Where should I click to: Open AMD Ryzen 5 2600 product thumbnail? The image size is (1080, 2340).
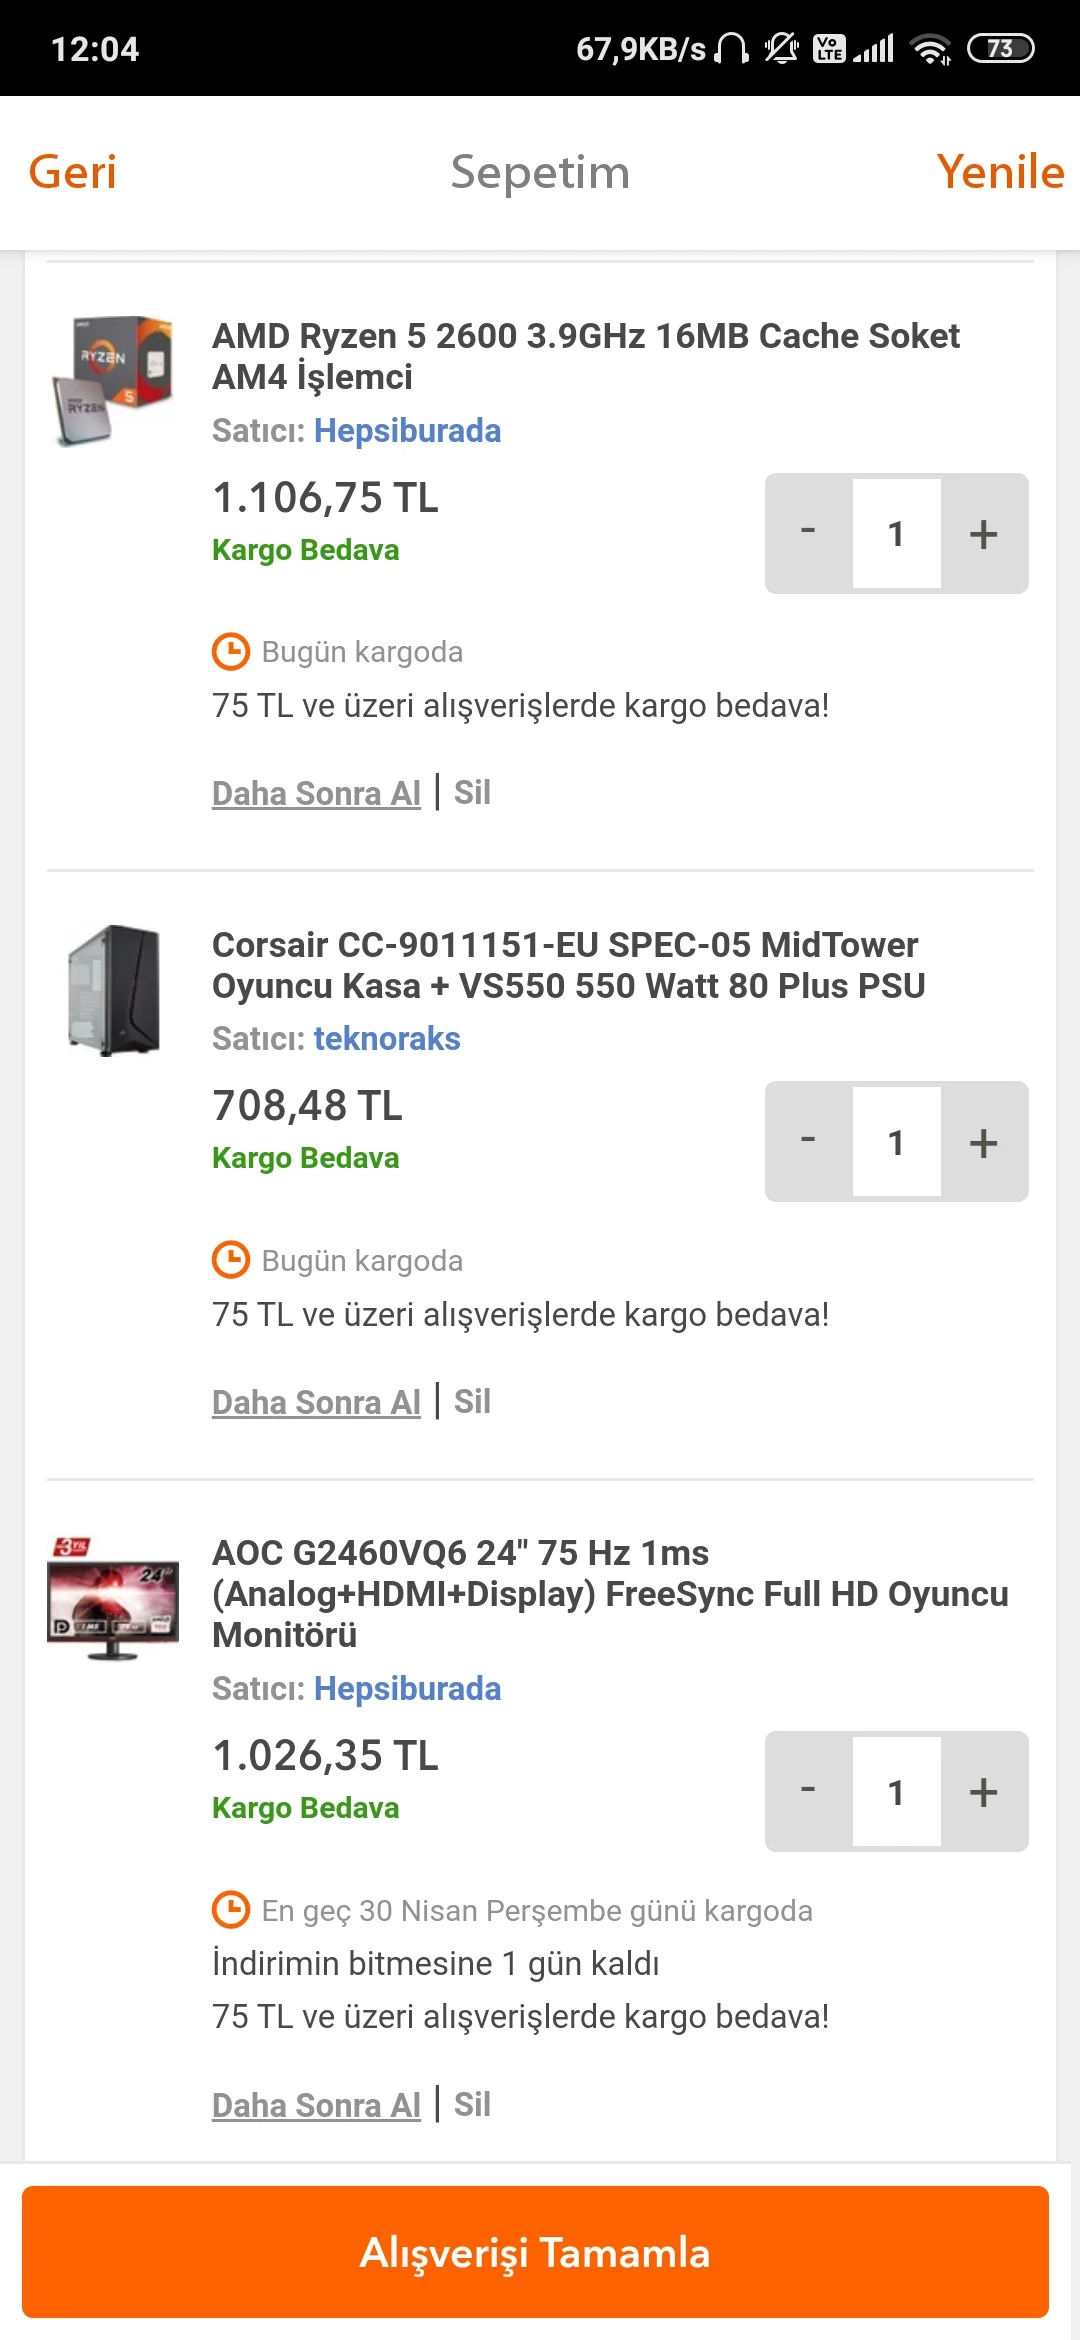[x=113, y=379]
